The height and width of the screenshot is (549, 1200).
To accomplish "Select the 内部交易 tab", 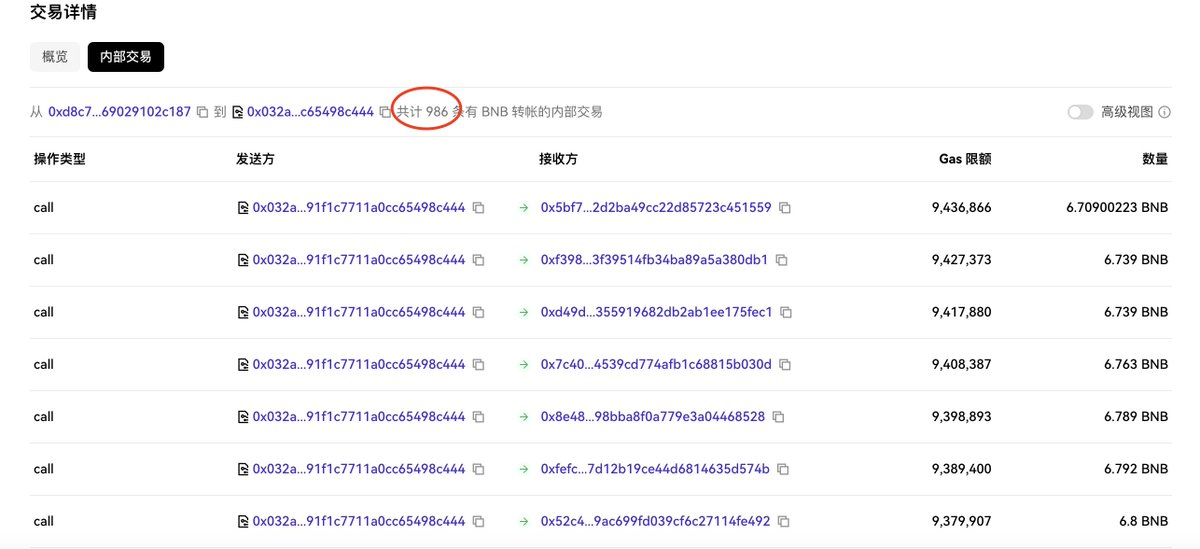I will tap(126, 57).
